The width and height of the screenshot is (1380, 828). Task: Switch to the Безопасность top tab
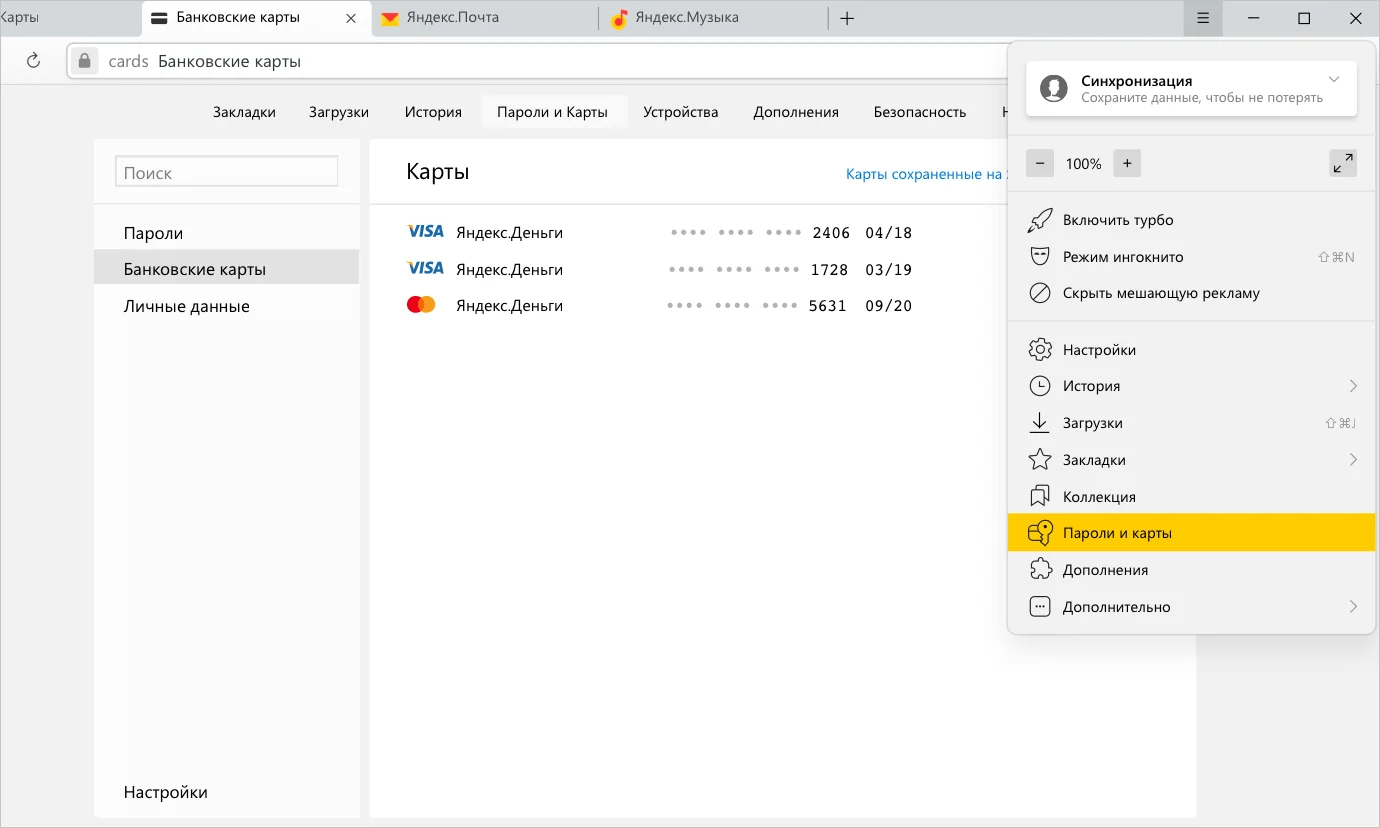(920, 112)
